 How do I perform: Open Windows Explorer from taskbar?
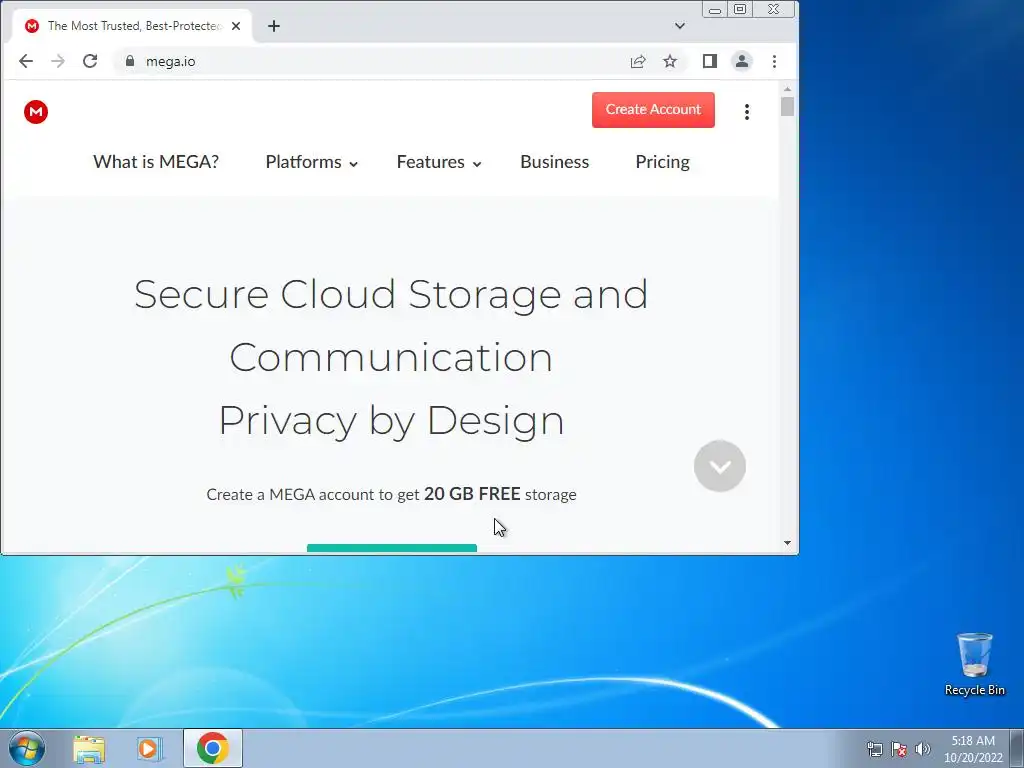(89, 748)
